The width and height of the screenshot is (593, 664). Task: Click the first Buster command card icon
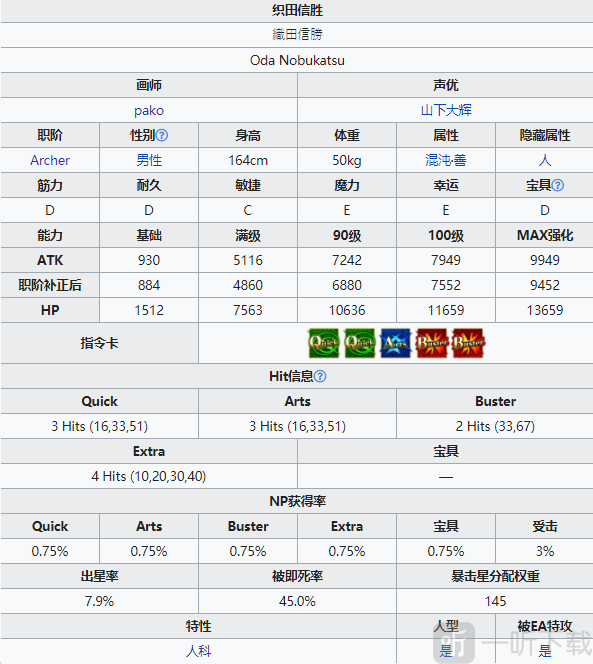(x=432, y=343)
